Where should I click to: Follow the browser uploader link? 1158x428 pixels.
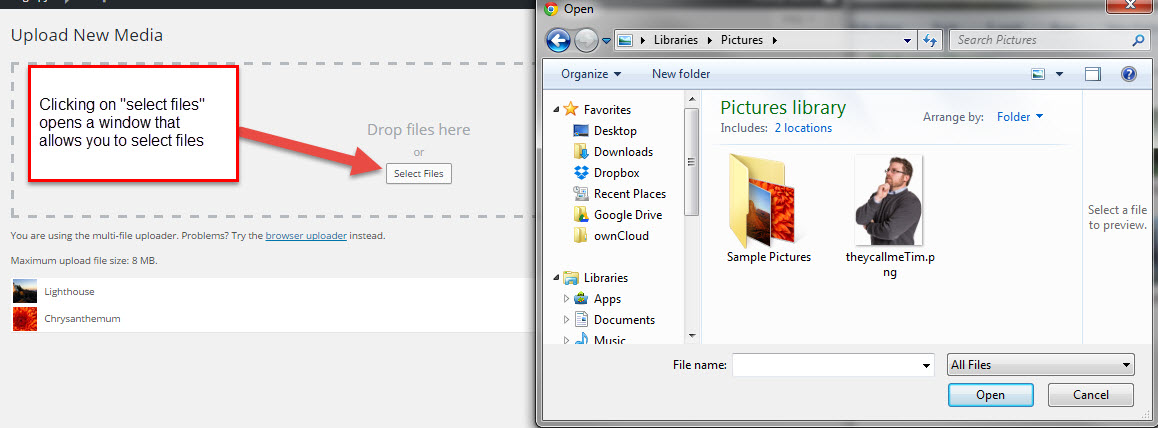(305, 236)
